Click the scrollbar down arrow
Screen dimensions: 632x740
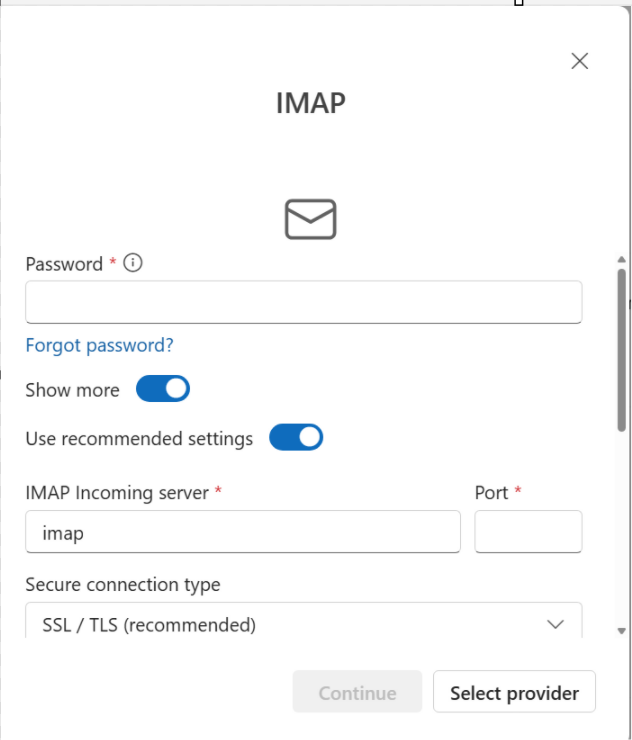pos(622,631)
